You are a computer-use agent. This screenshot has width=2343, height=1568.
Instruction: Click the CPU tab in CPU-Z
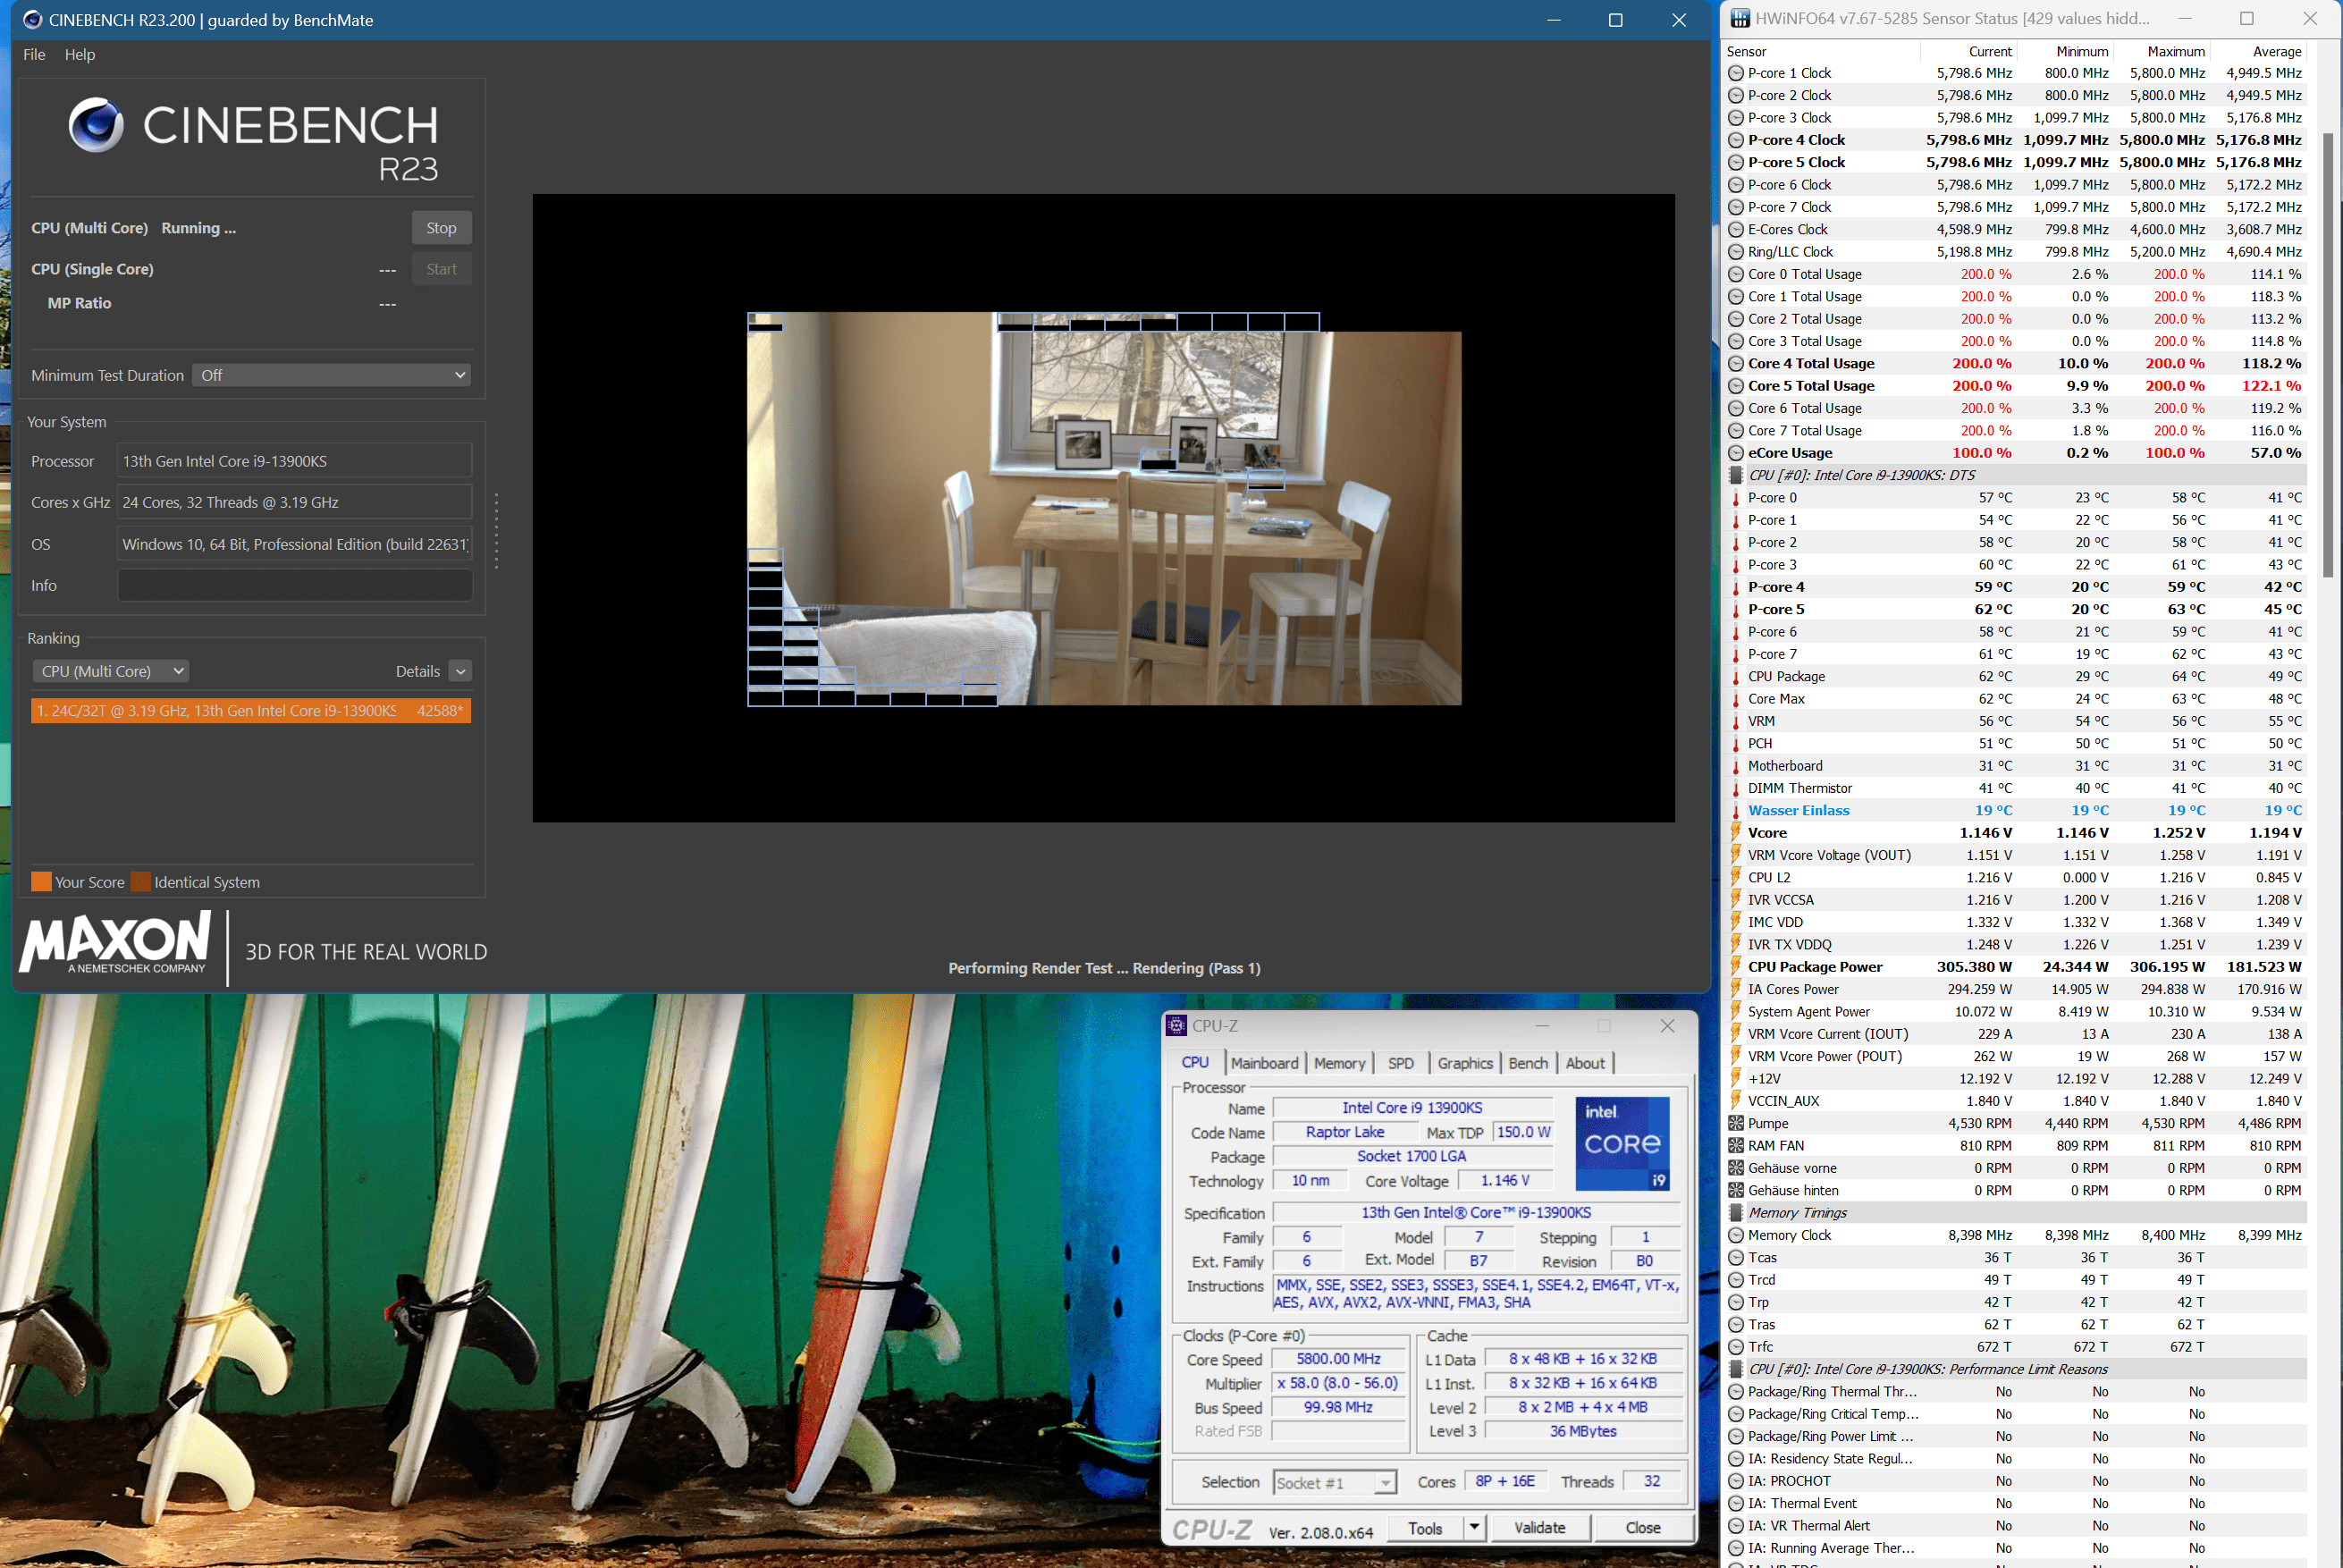1195,1062
